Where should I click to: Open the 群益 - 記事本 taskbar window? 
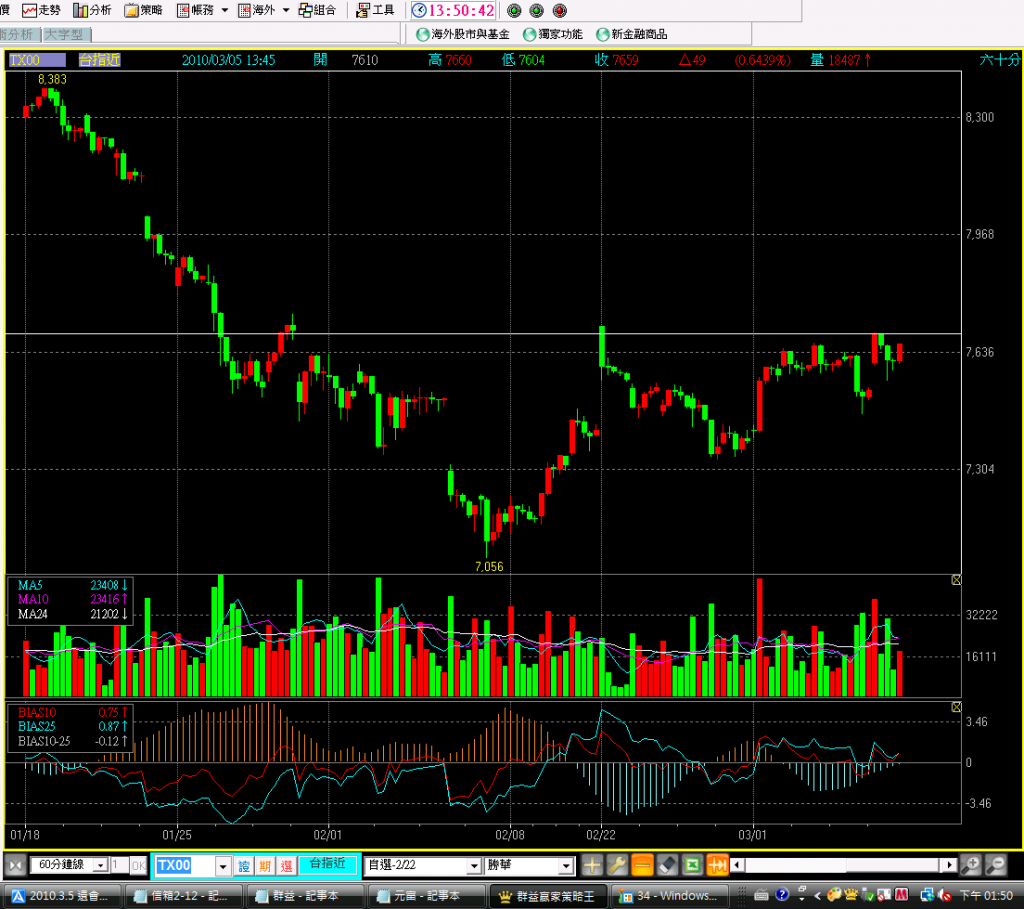tap(304, 896)
